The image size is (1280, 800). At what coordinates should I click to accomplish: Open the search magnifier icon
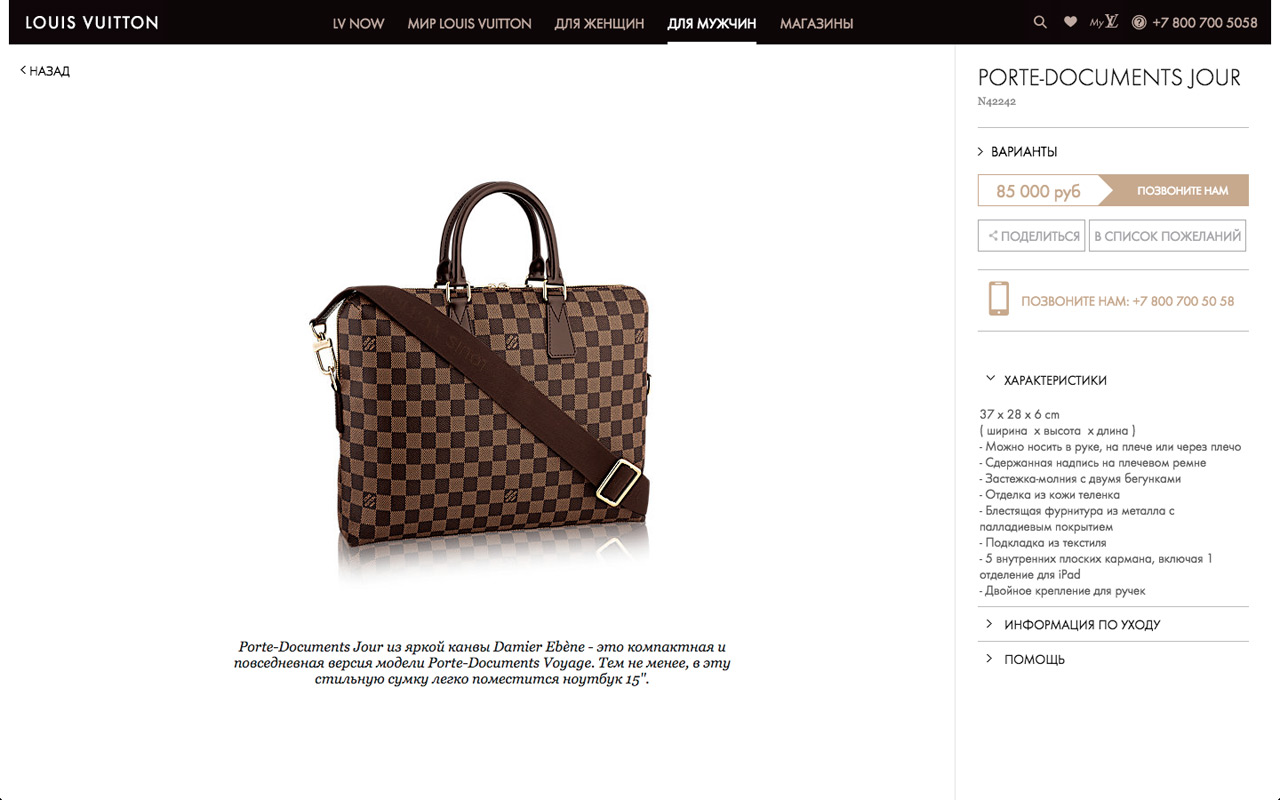pyautogui.click(x=1040, y=22)
